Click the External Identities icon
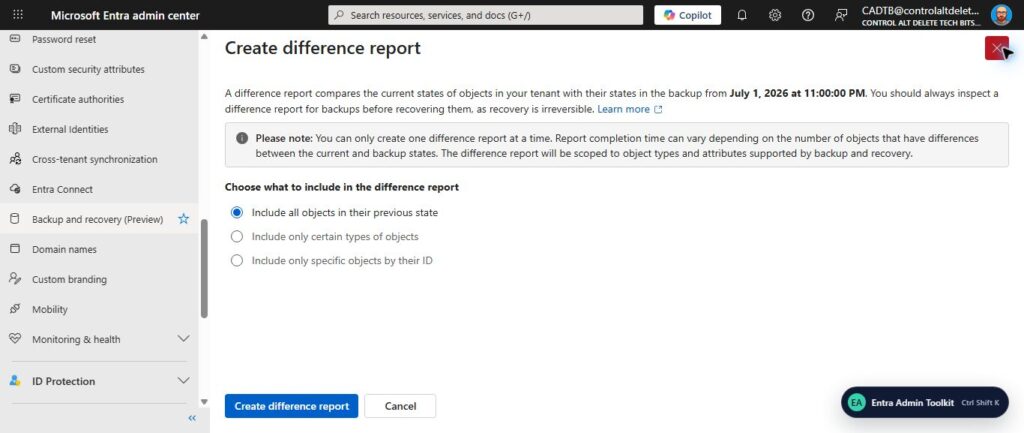This screenshot has width=1024, height=433. pos(15,129)
